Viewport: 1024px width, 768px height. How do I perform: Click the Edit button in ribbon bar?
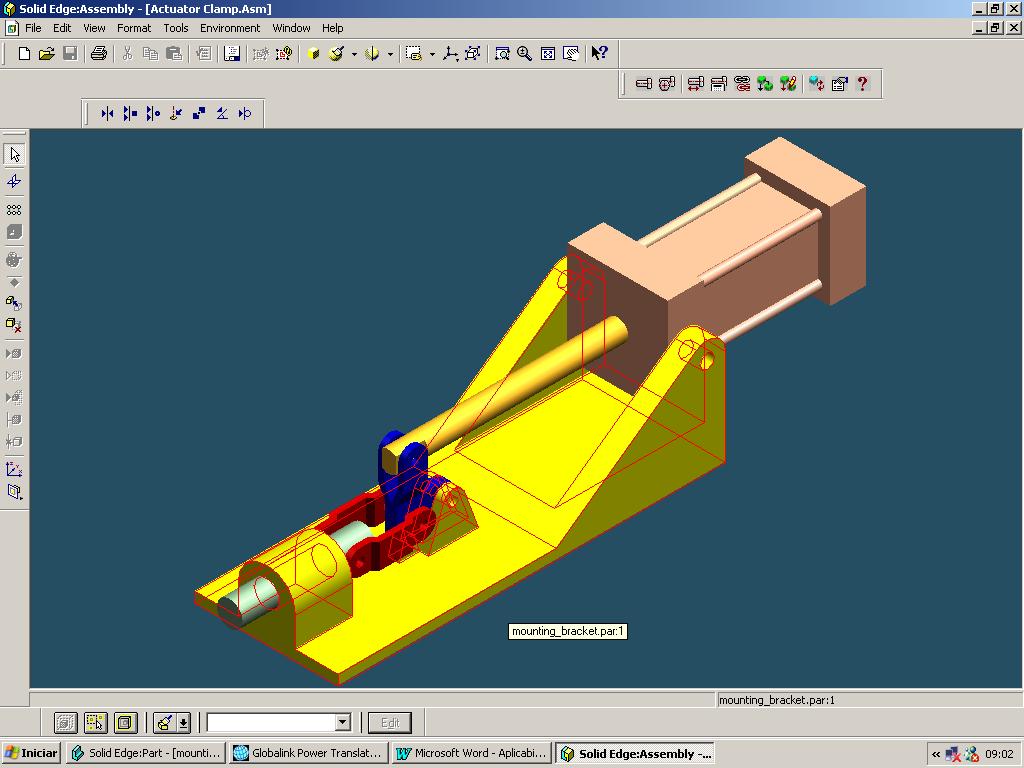[390, 722]
